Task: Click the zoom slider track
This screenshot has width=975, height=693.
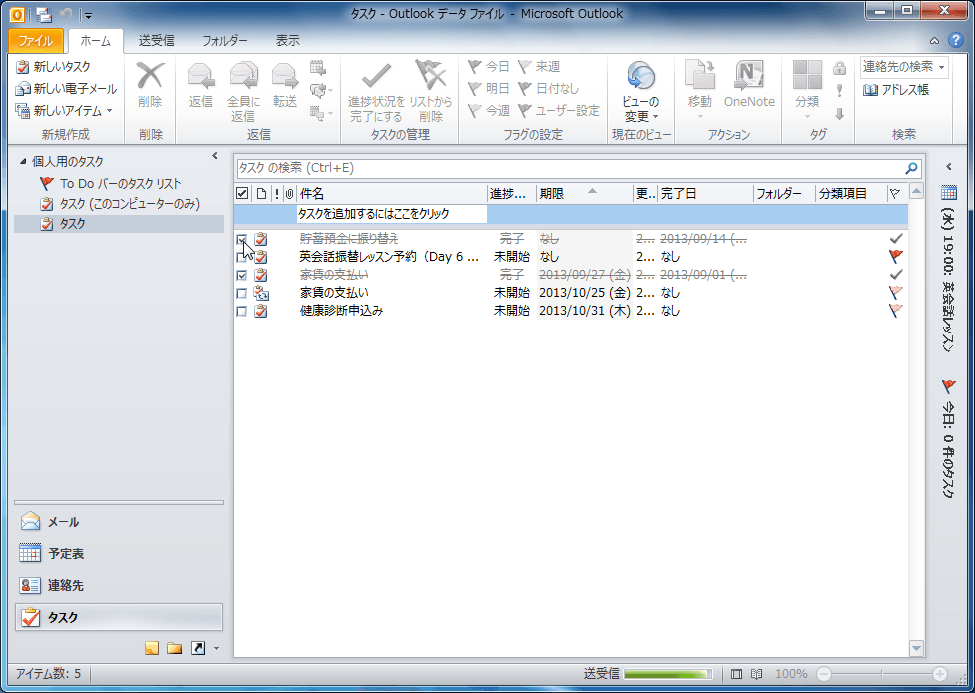Action: pos(881,674)
